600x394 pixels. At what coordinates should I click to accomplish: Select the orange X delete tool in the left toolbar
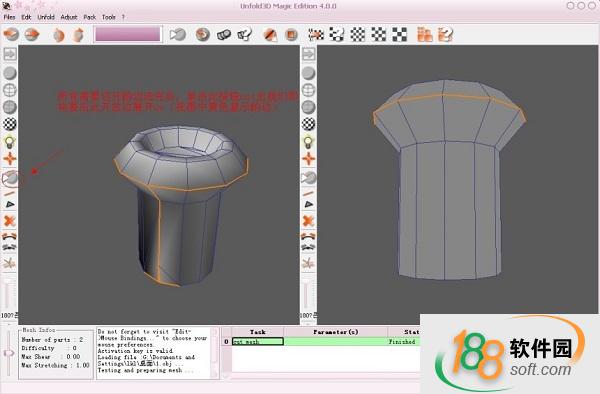point(10,221)
